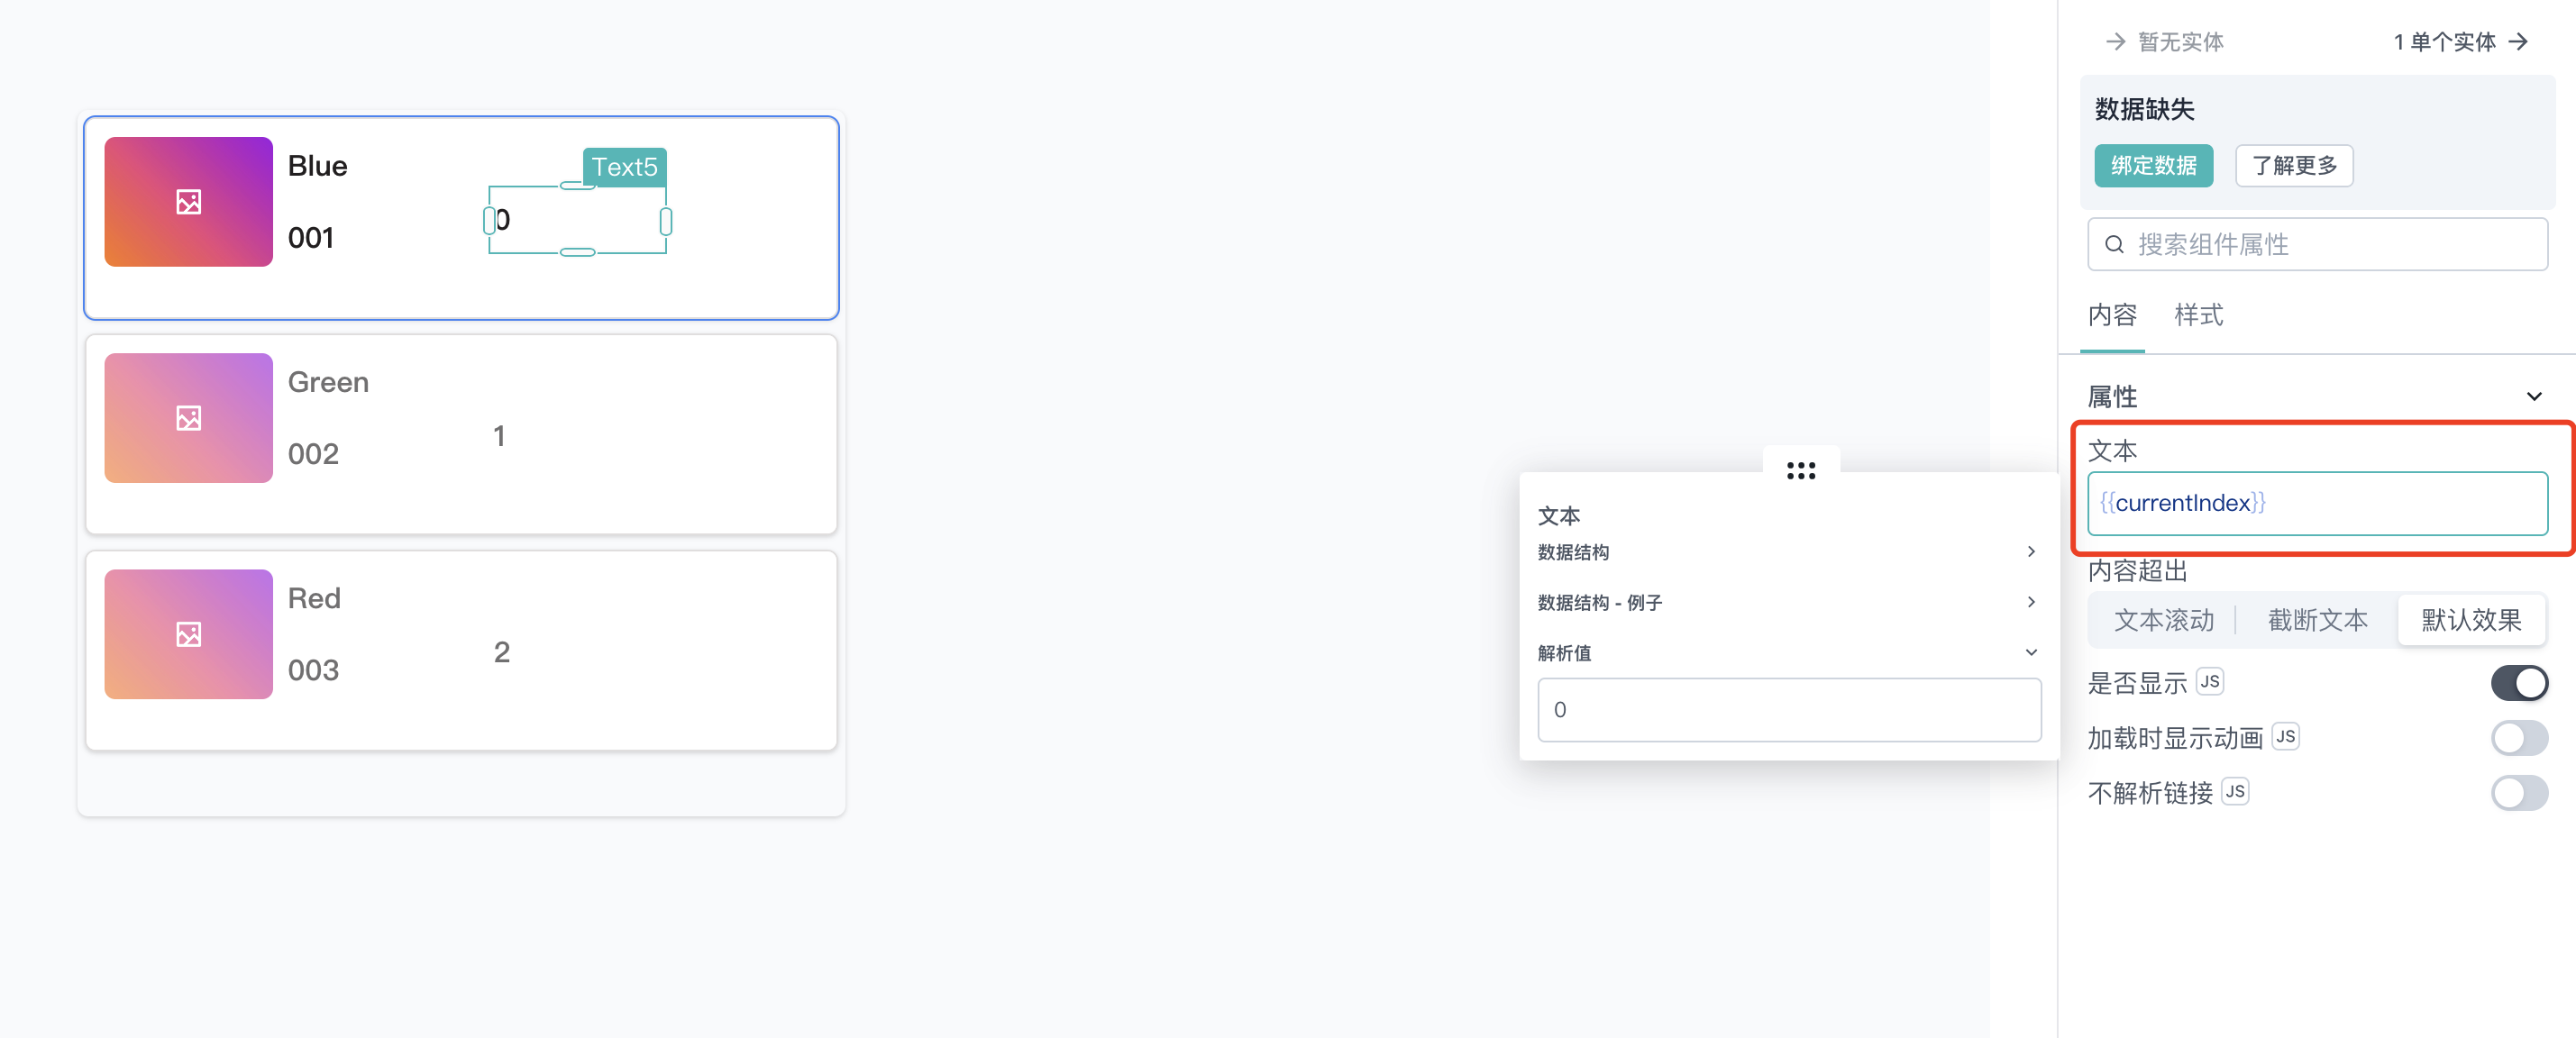Expand the 数据结构 row
The image size is (2576, 1038).
coord(1788,552)
